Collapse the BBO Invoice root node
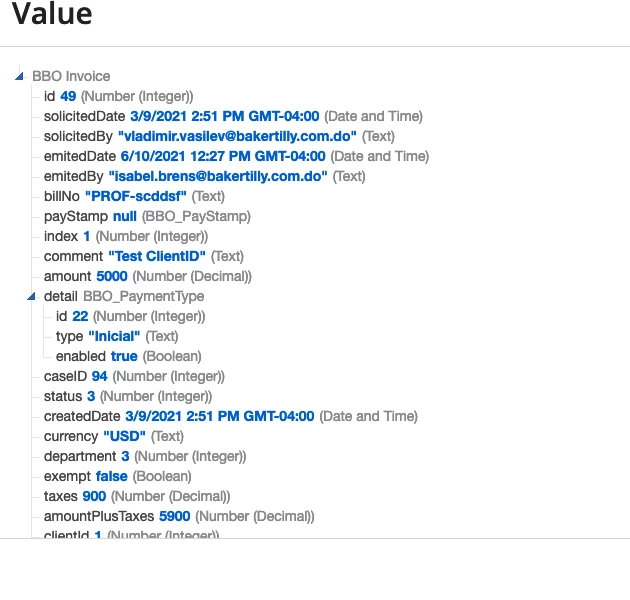This screenshot has width=630, height=600. coord(19,76)
